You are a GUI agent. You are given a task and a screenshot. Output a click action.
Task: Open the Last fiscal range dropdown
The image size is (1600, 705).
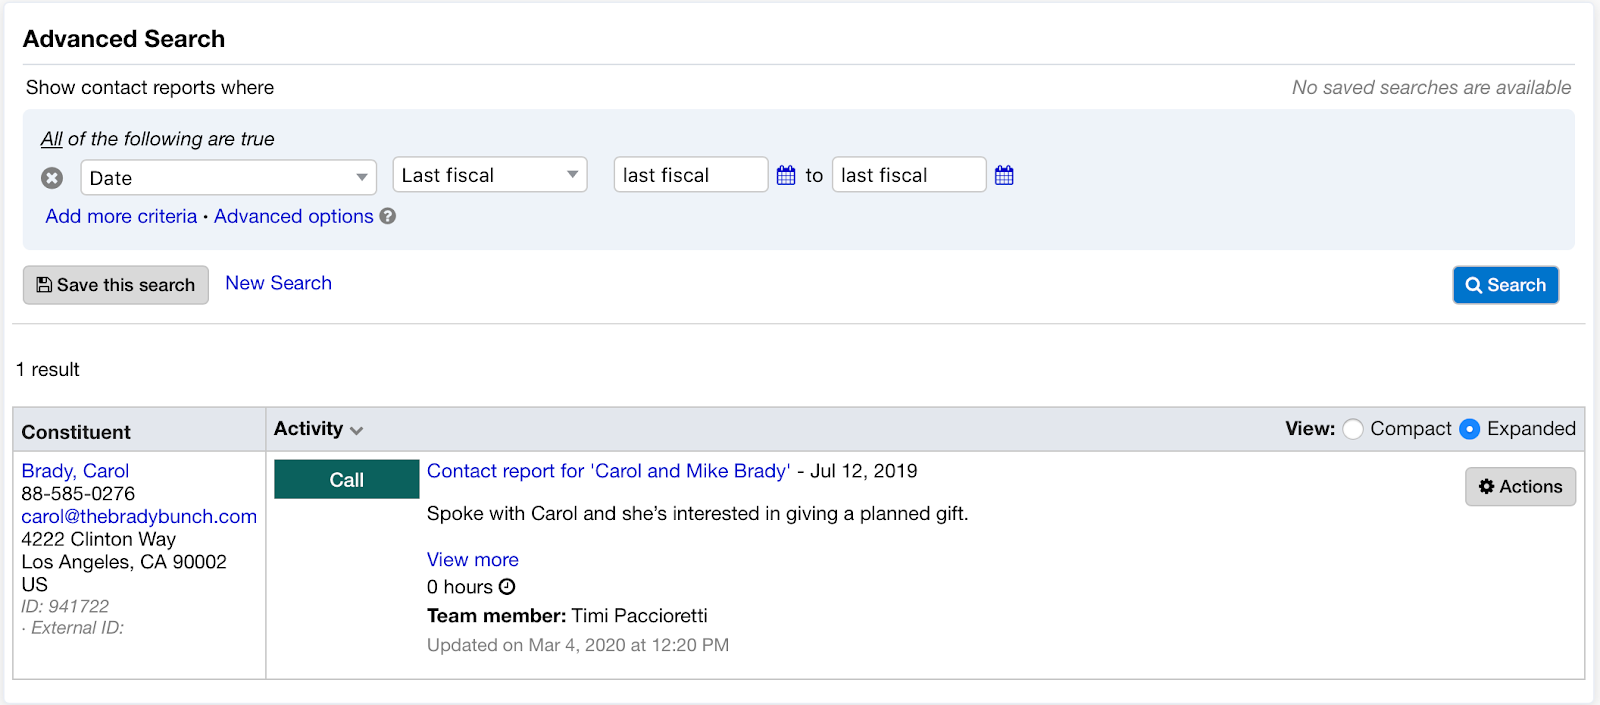490,175
